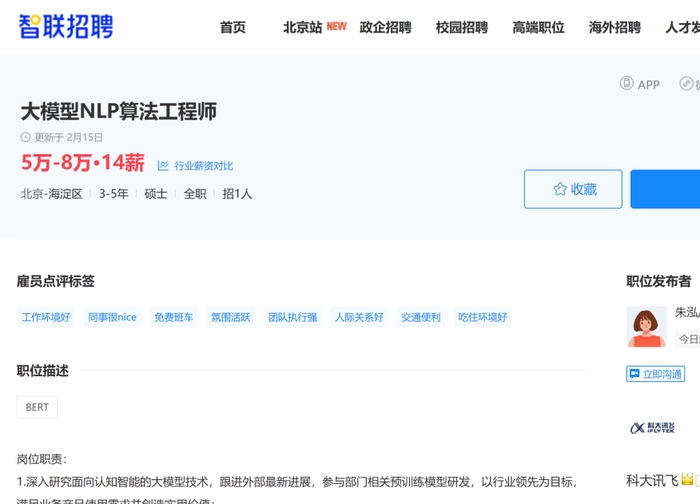Click the 行业薪资对比 link
The height and width of the screenshot is (504, 700).
pos(203,166)
